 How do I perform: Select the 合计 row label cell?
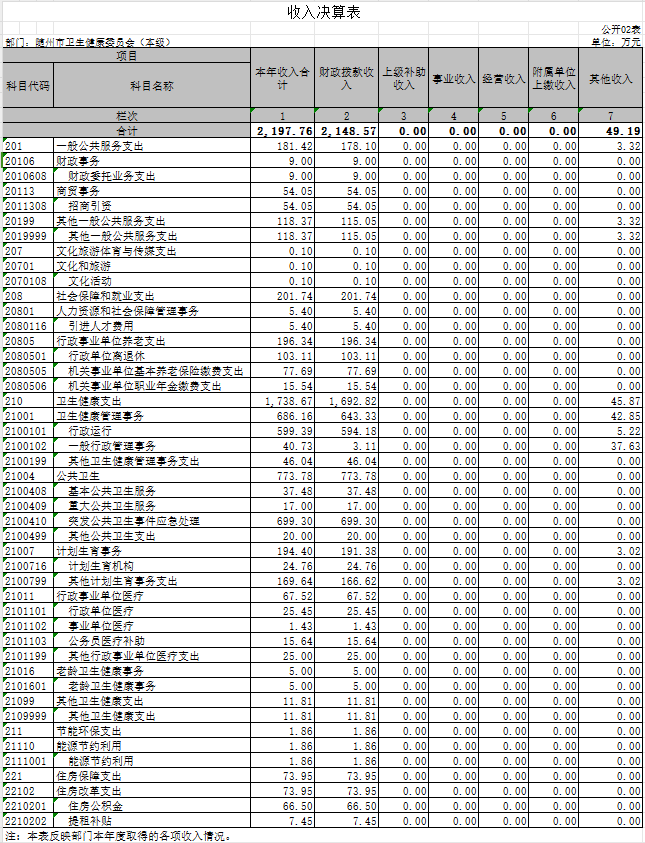tap(127, 131)
